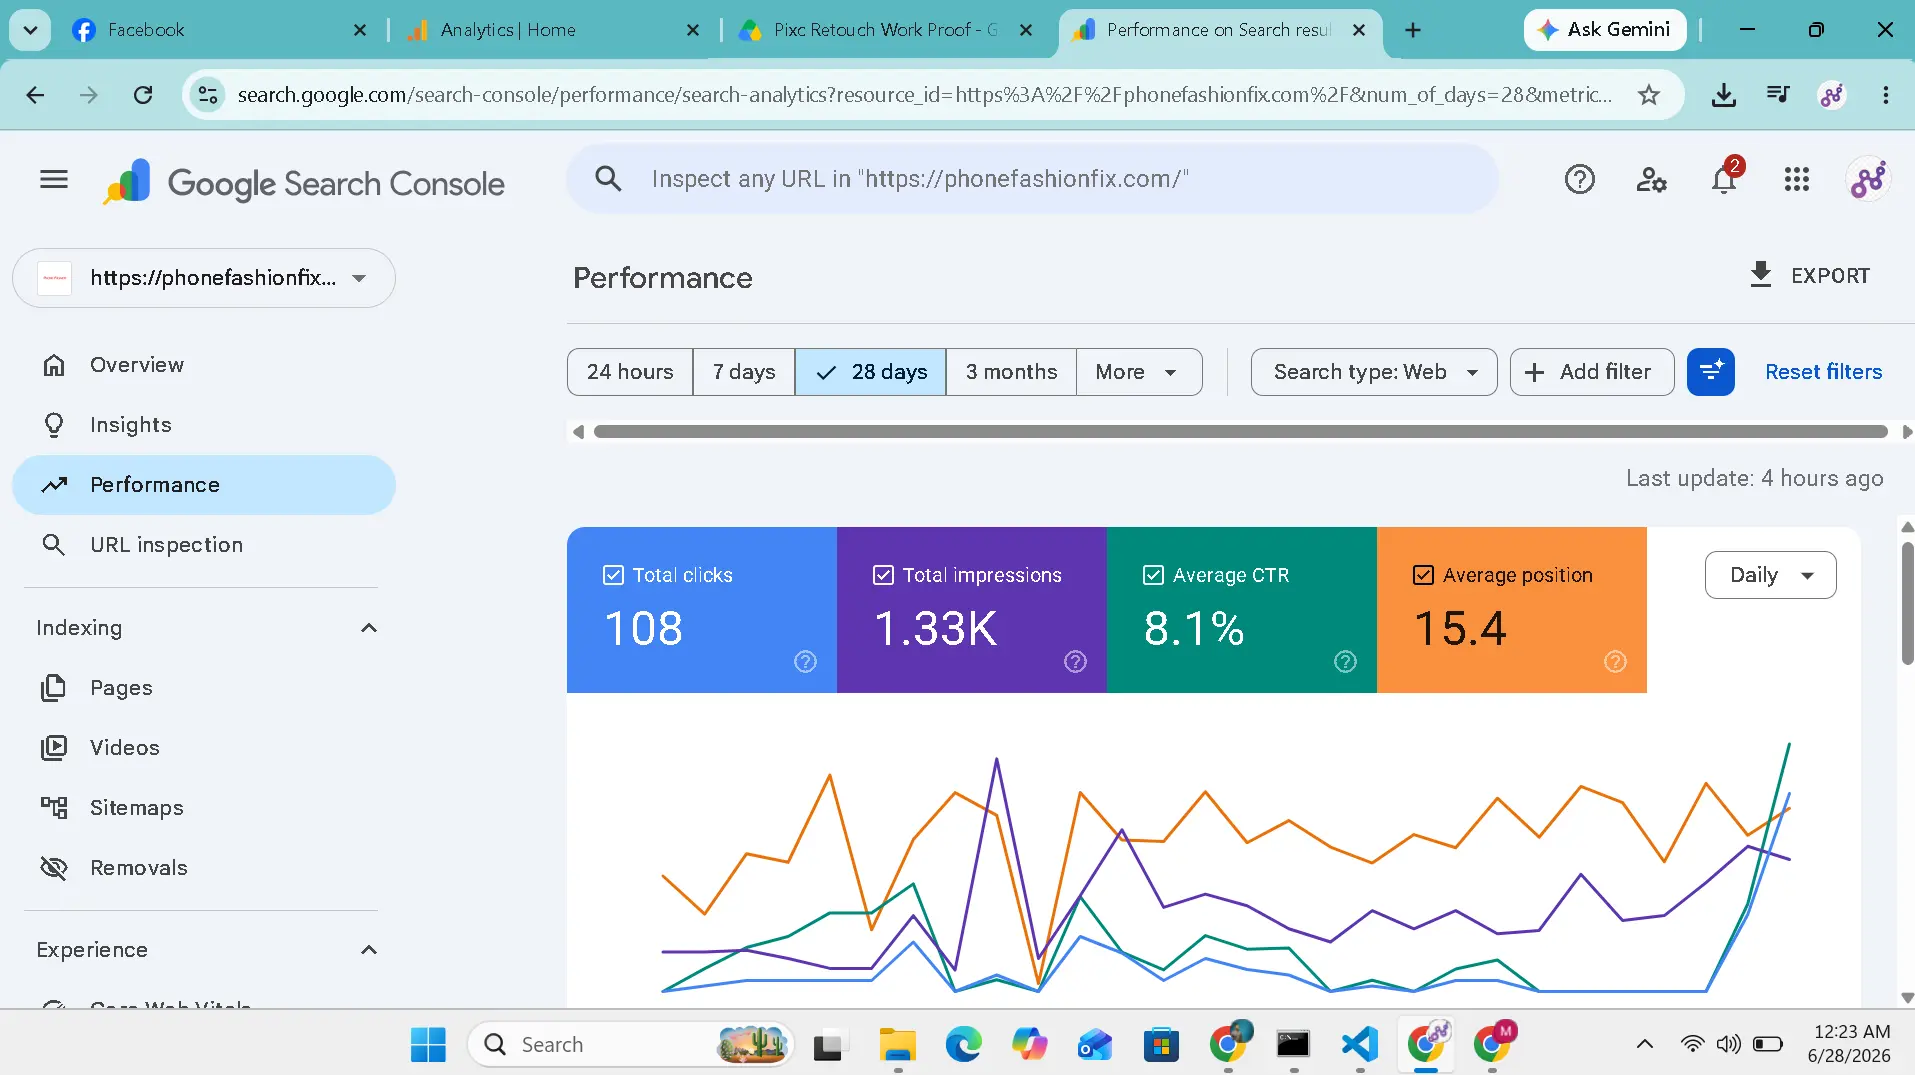
Task: Open Videos under Indexing
Action: click(204, 748)
